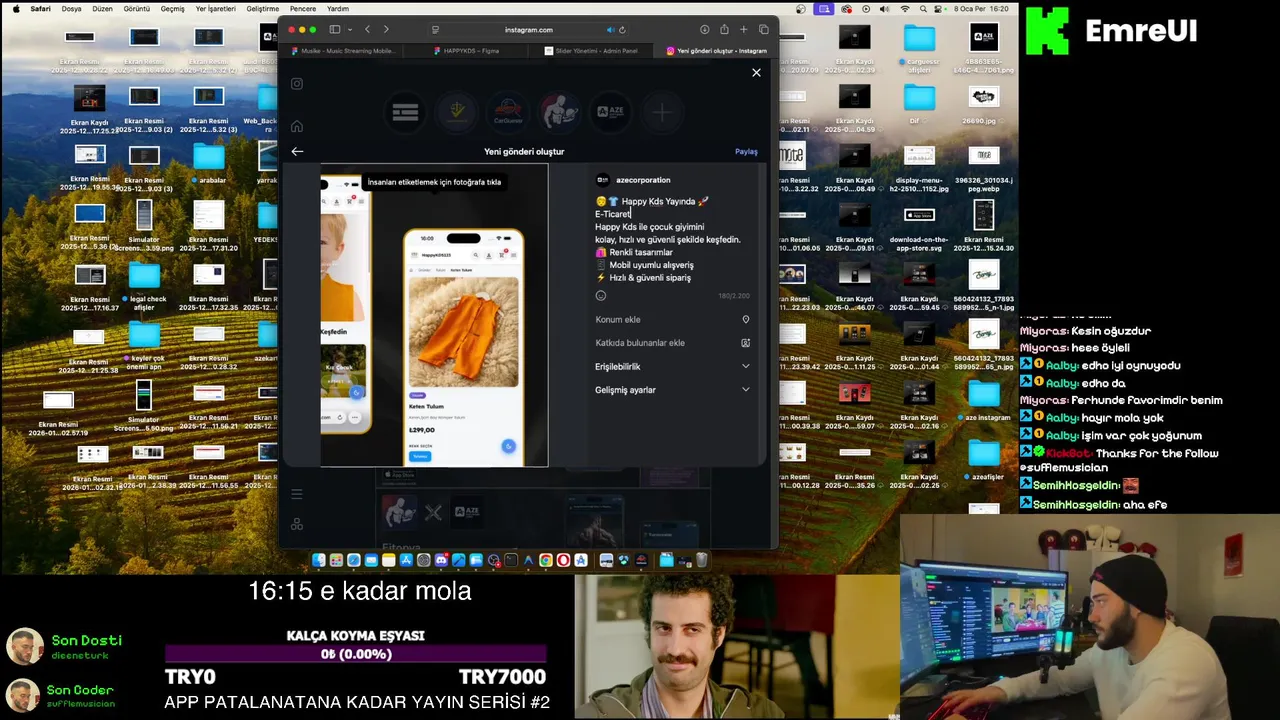Click the post photo to tag people

coord(434,315)
